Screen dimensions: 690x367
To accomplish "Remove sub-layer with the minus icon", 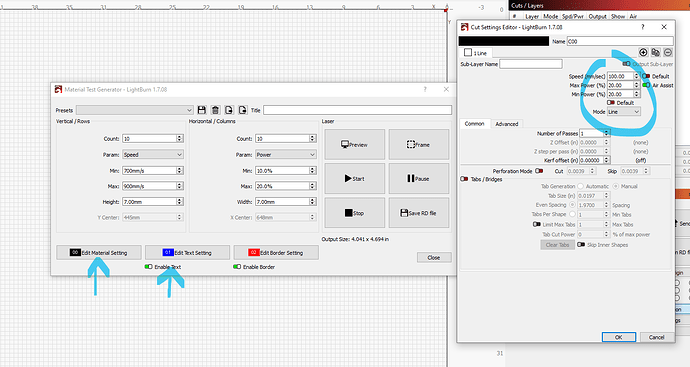I will [668, 52].
